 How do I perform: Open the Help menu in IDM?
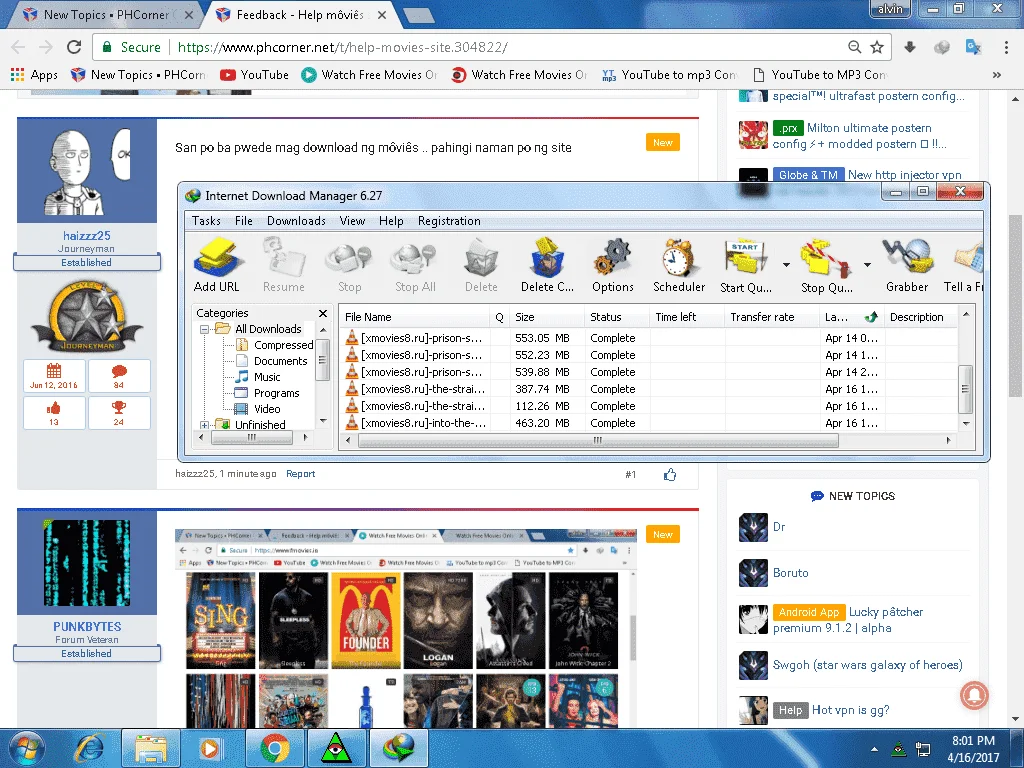pos(391,221)
